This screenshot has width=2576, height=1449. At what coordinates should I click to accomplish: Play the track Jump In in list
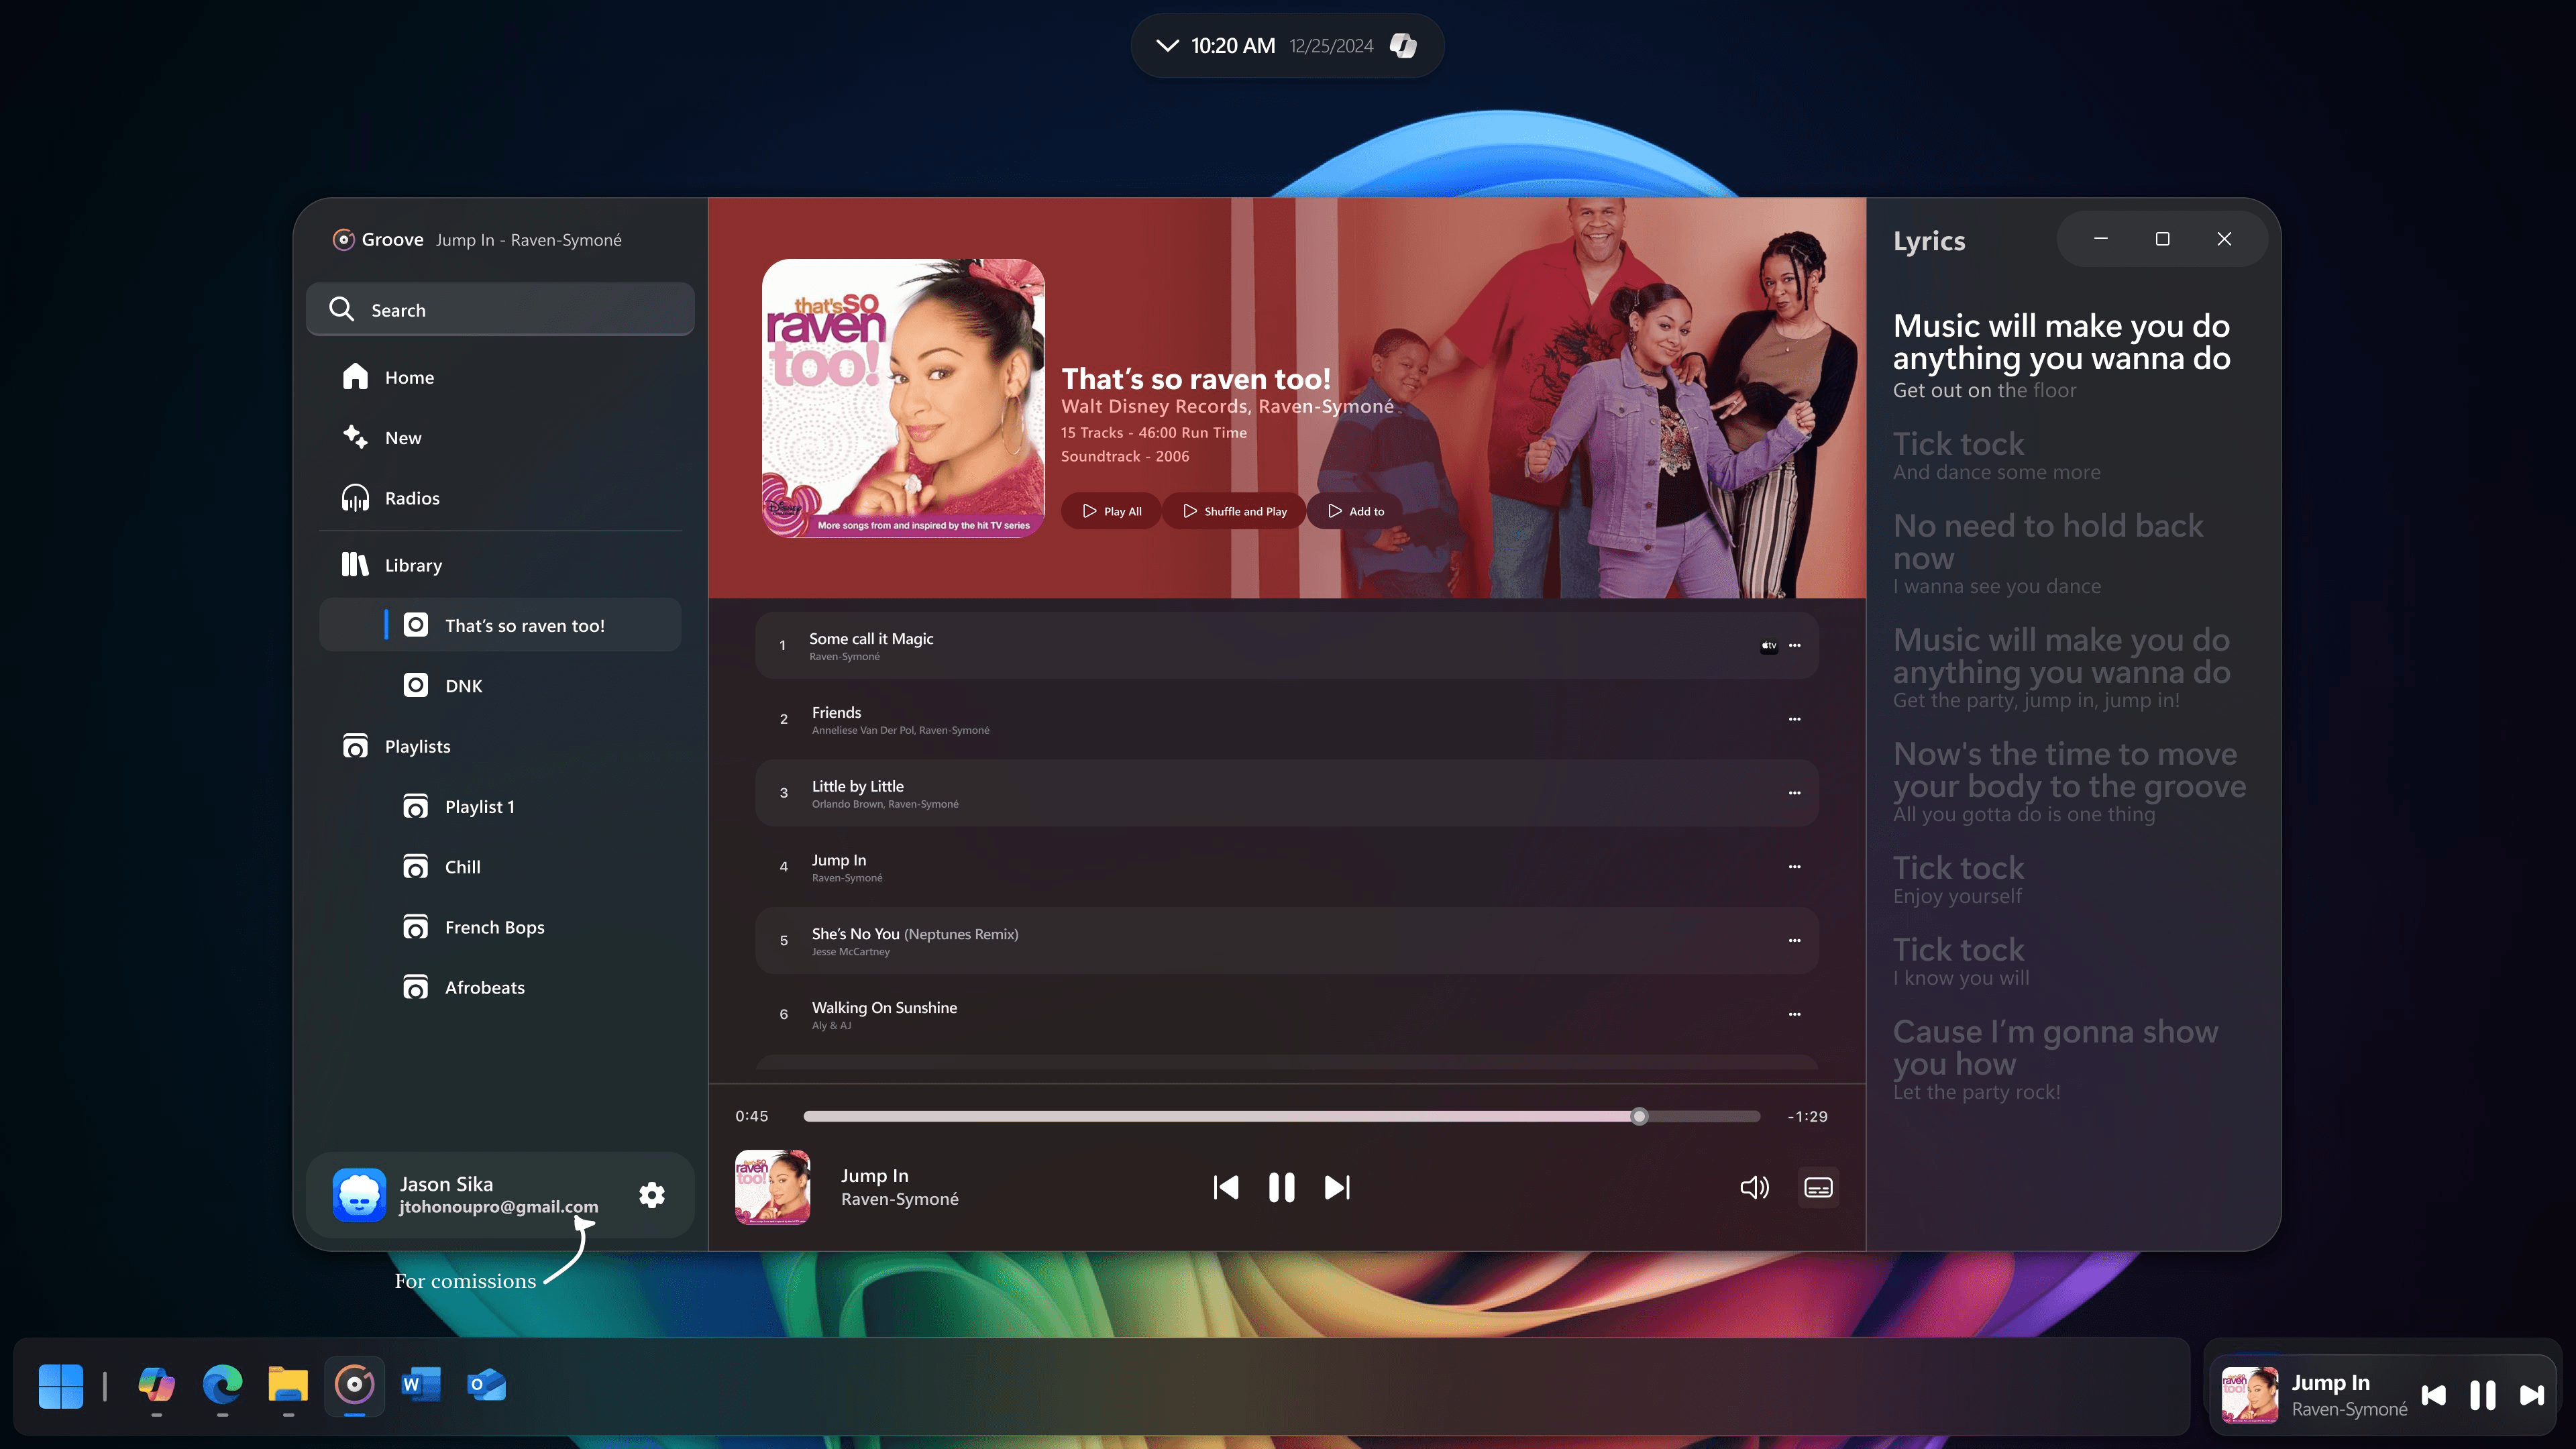[1287, 867]
